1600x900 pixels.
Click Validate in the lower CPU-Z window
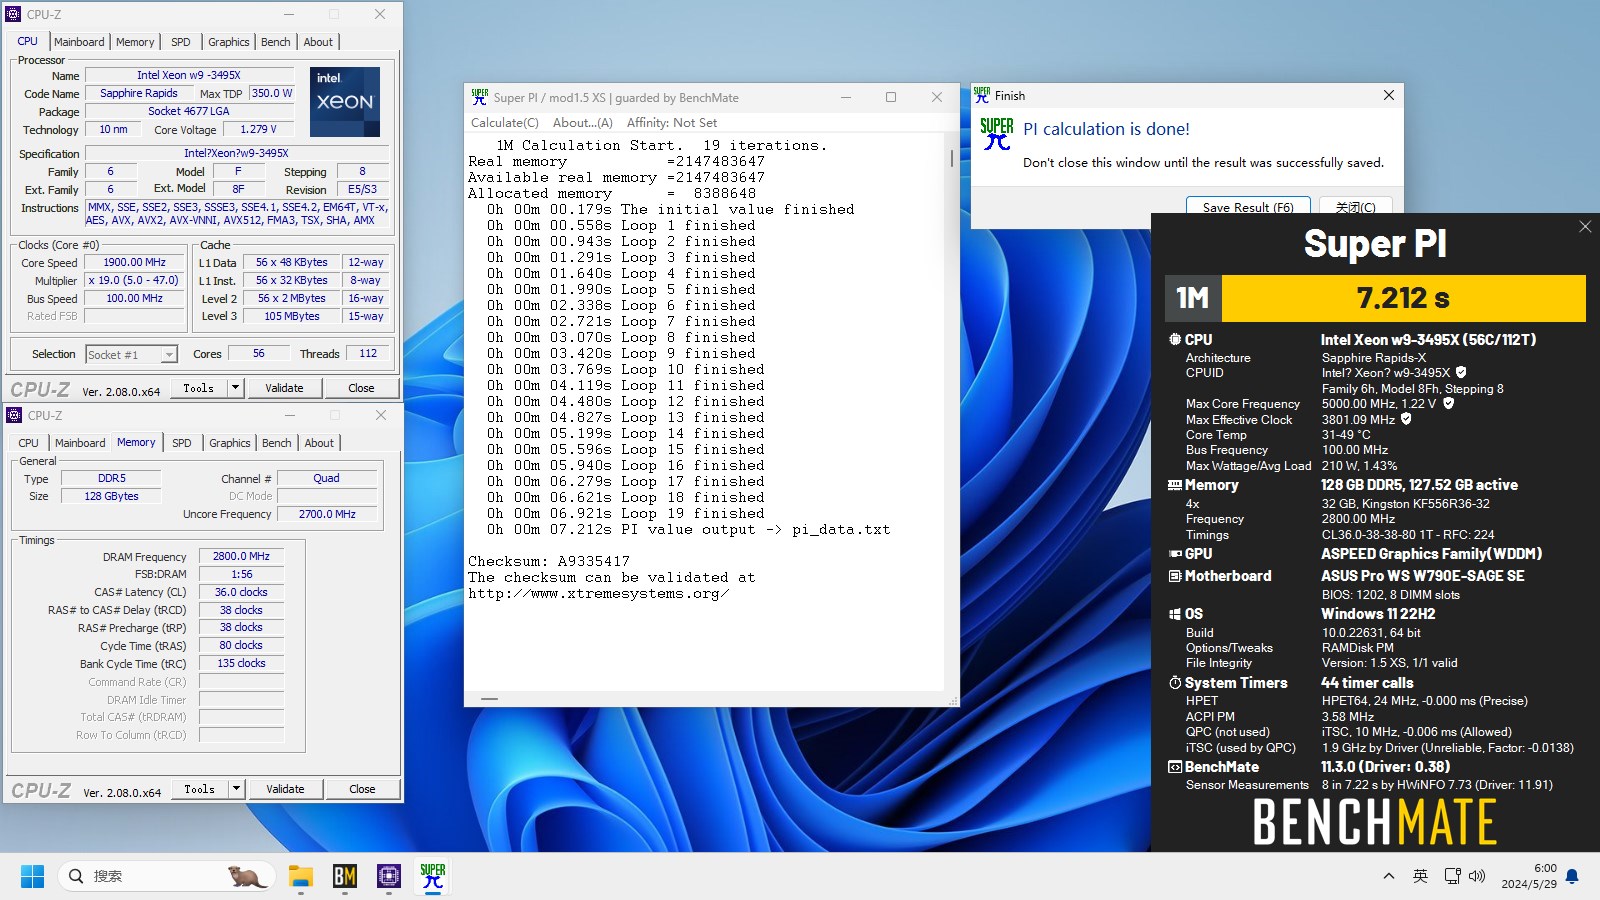coord(285,789)
